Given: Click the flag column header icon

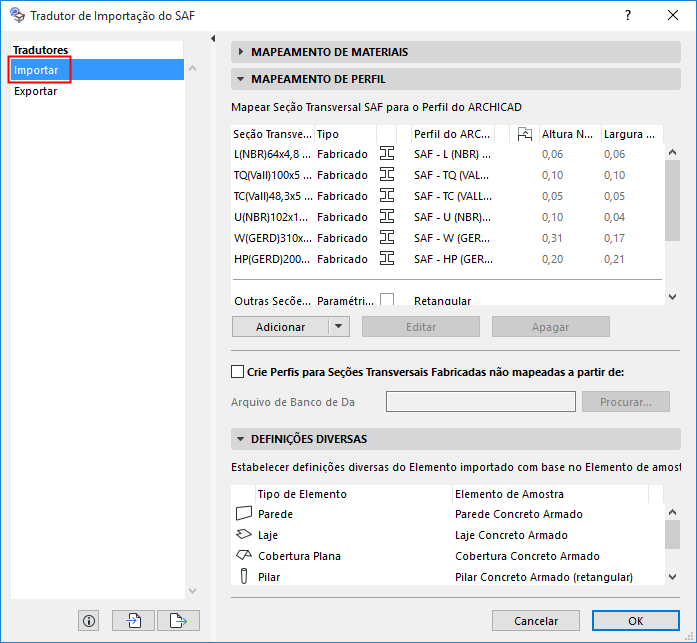Looking at the screenshot, I should click(x=525, y=134).
